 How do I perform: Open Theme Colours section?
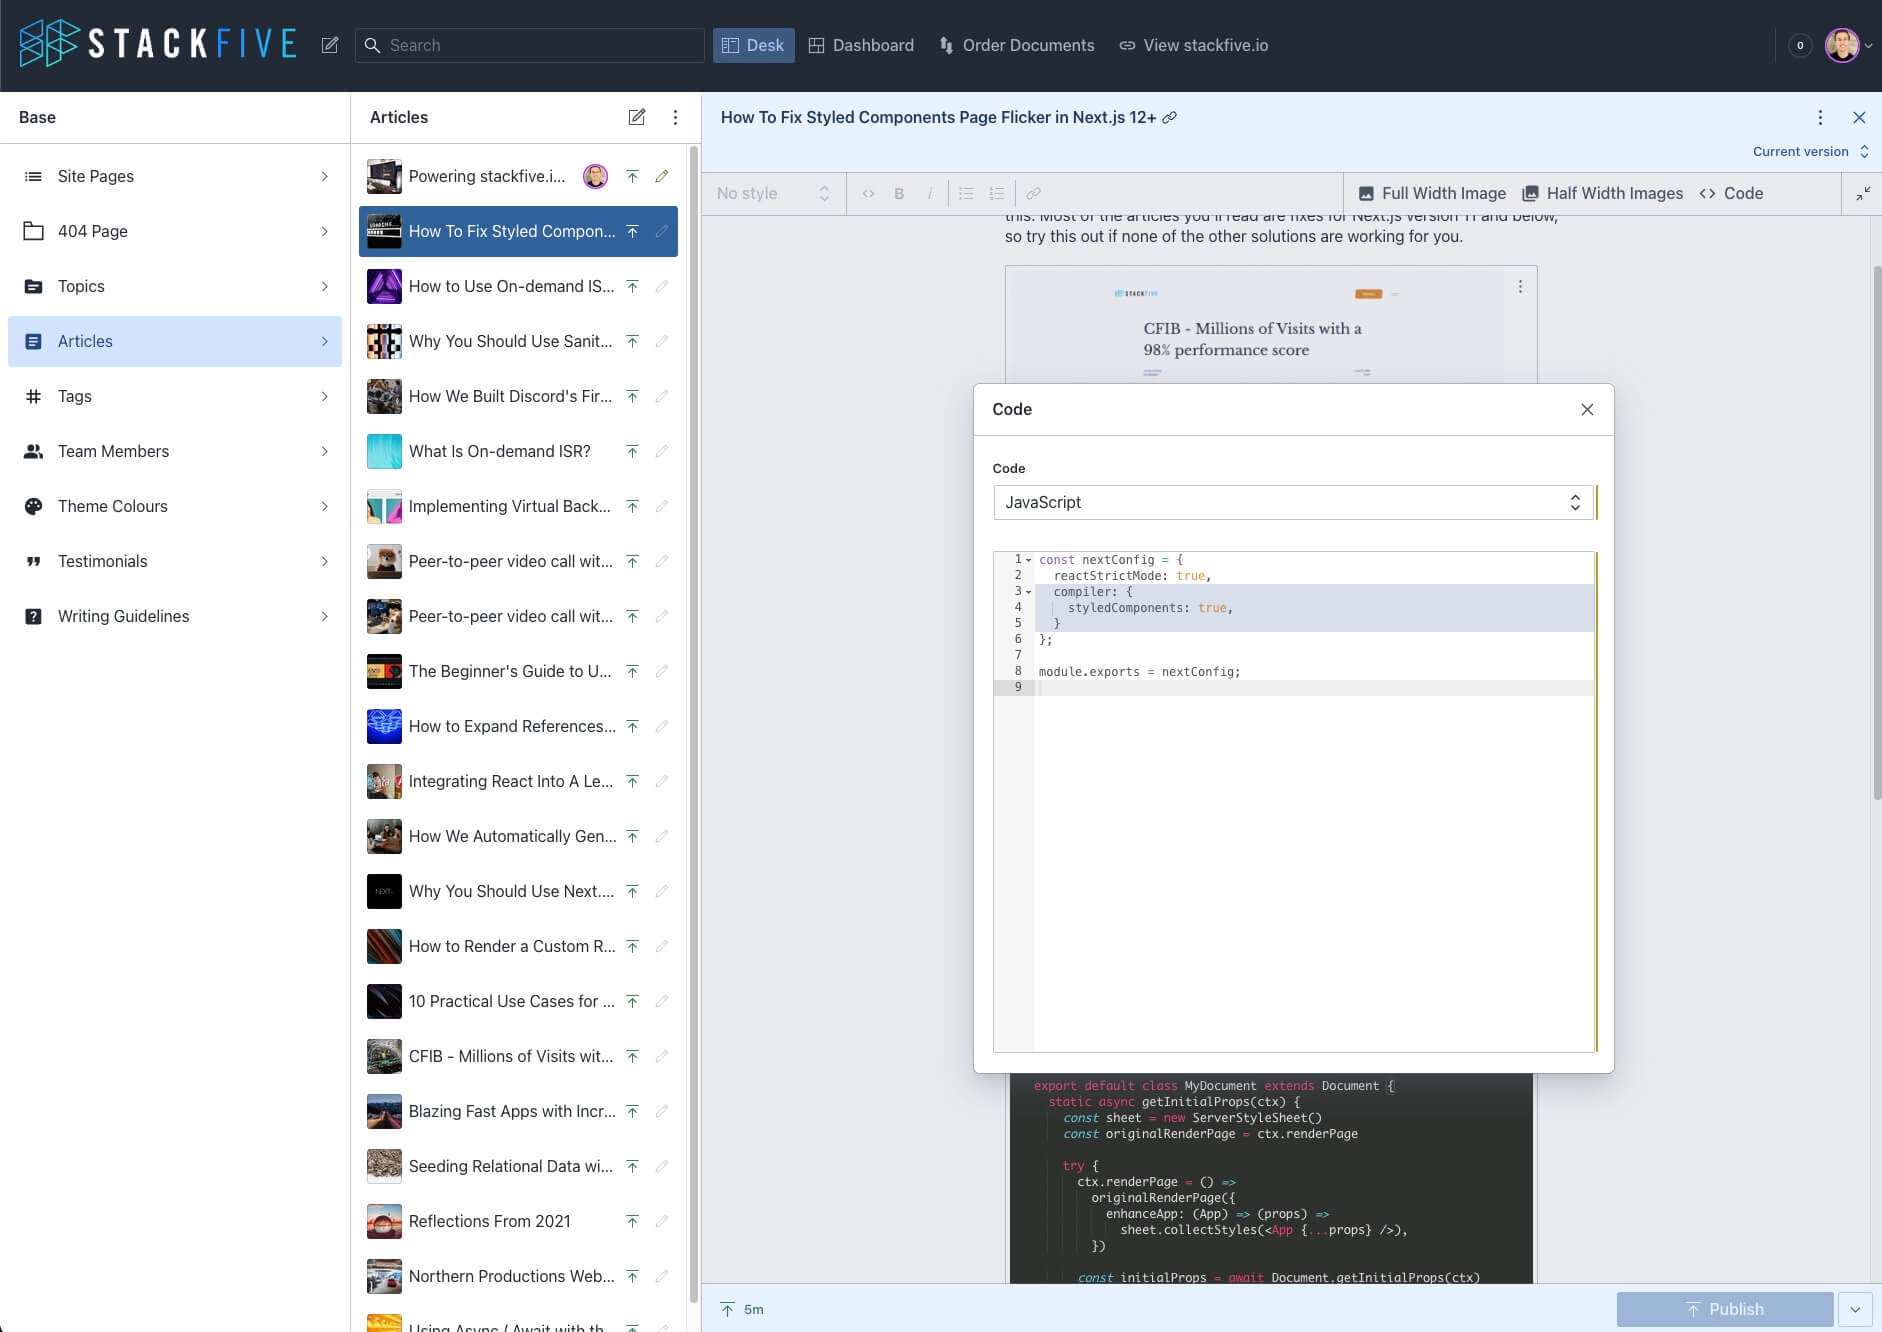[x=175, y=506]
